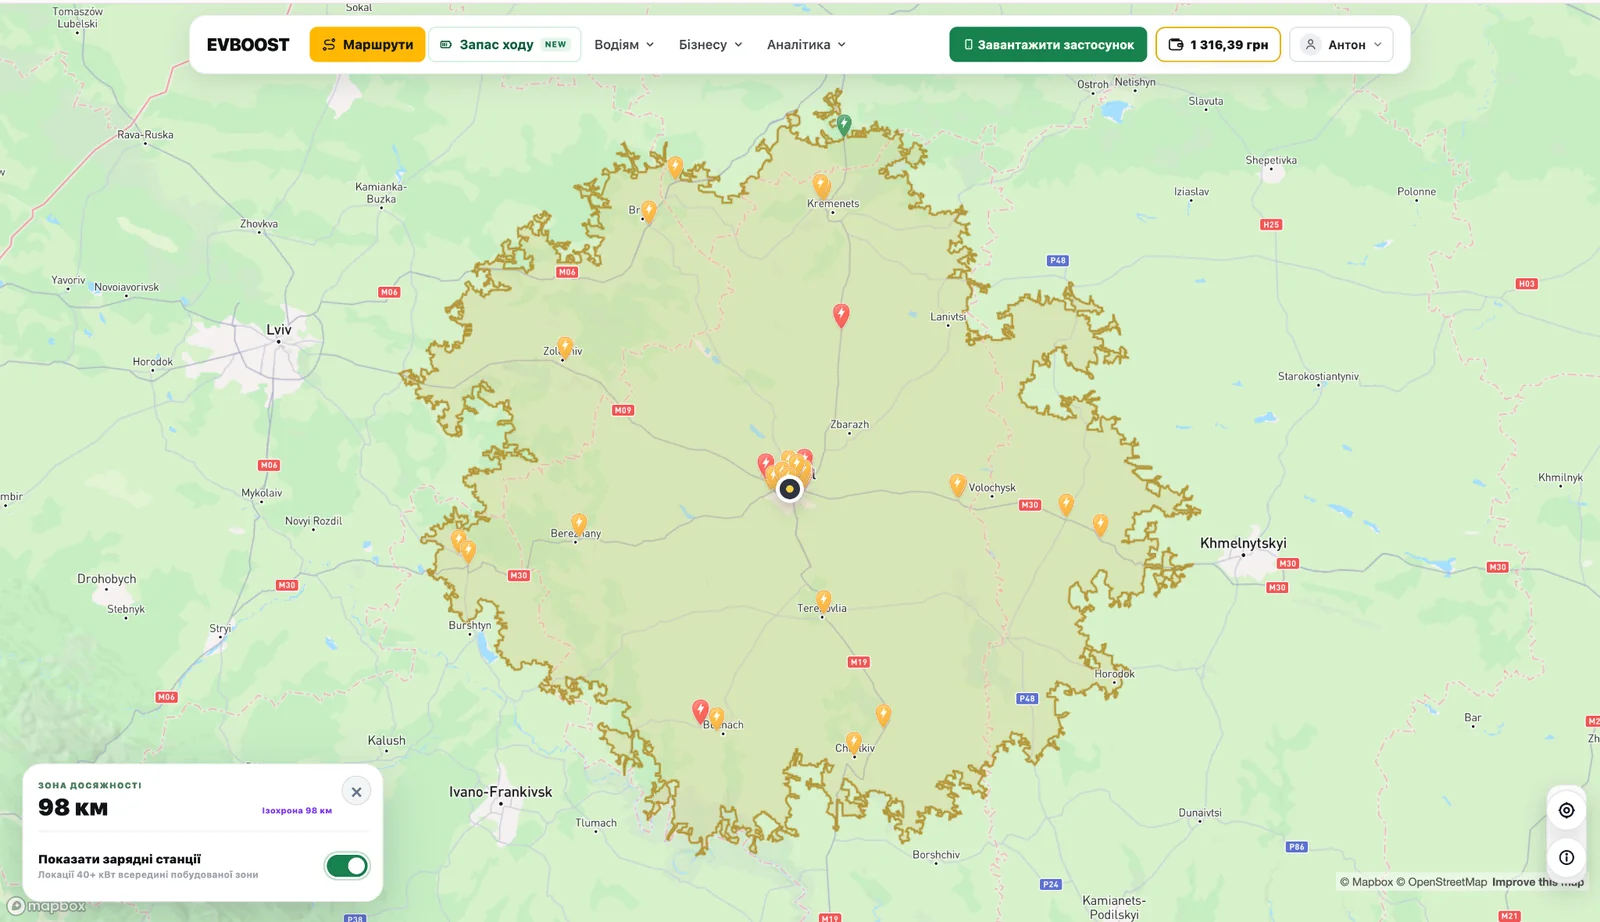Close the Зона досяжності panel
1600x922 pixels.
click(x=356, y=792)
